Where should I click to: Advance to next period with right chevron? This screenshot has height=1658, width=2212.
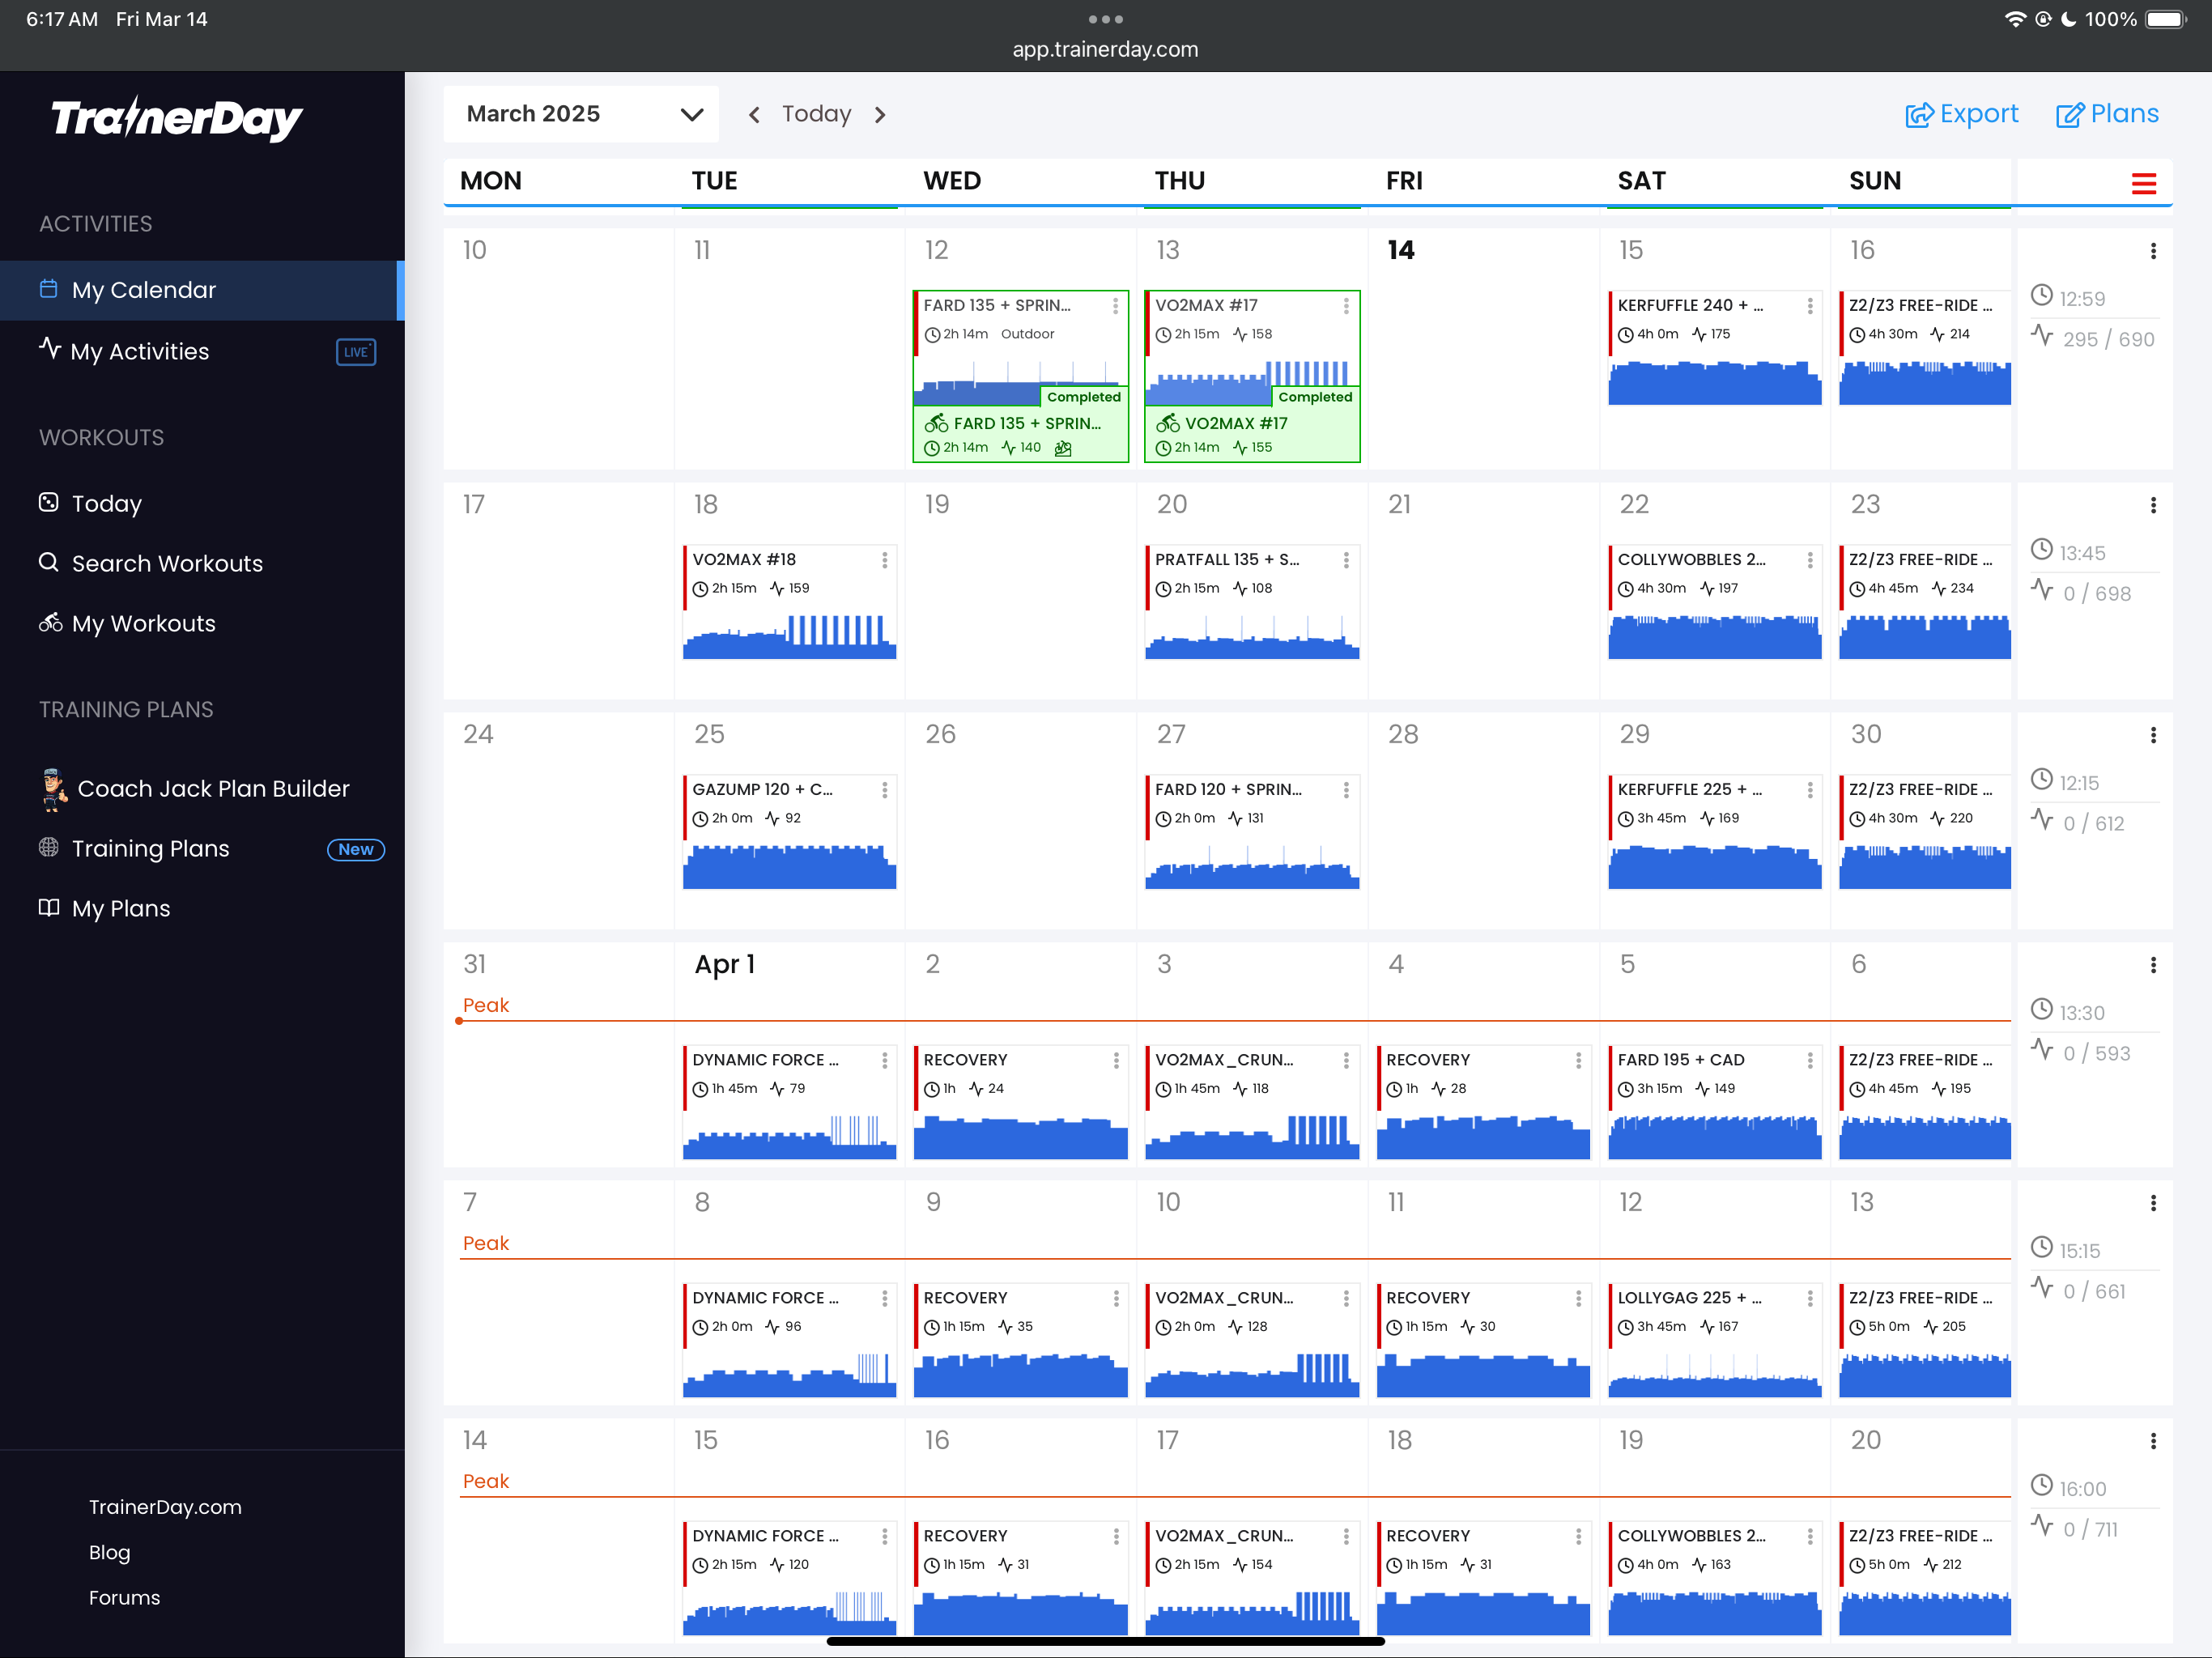point(880,115)
